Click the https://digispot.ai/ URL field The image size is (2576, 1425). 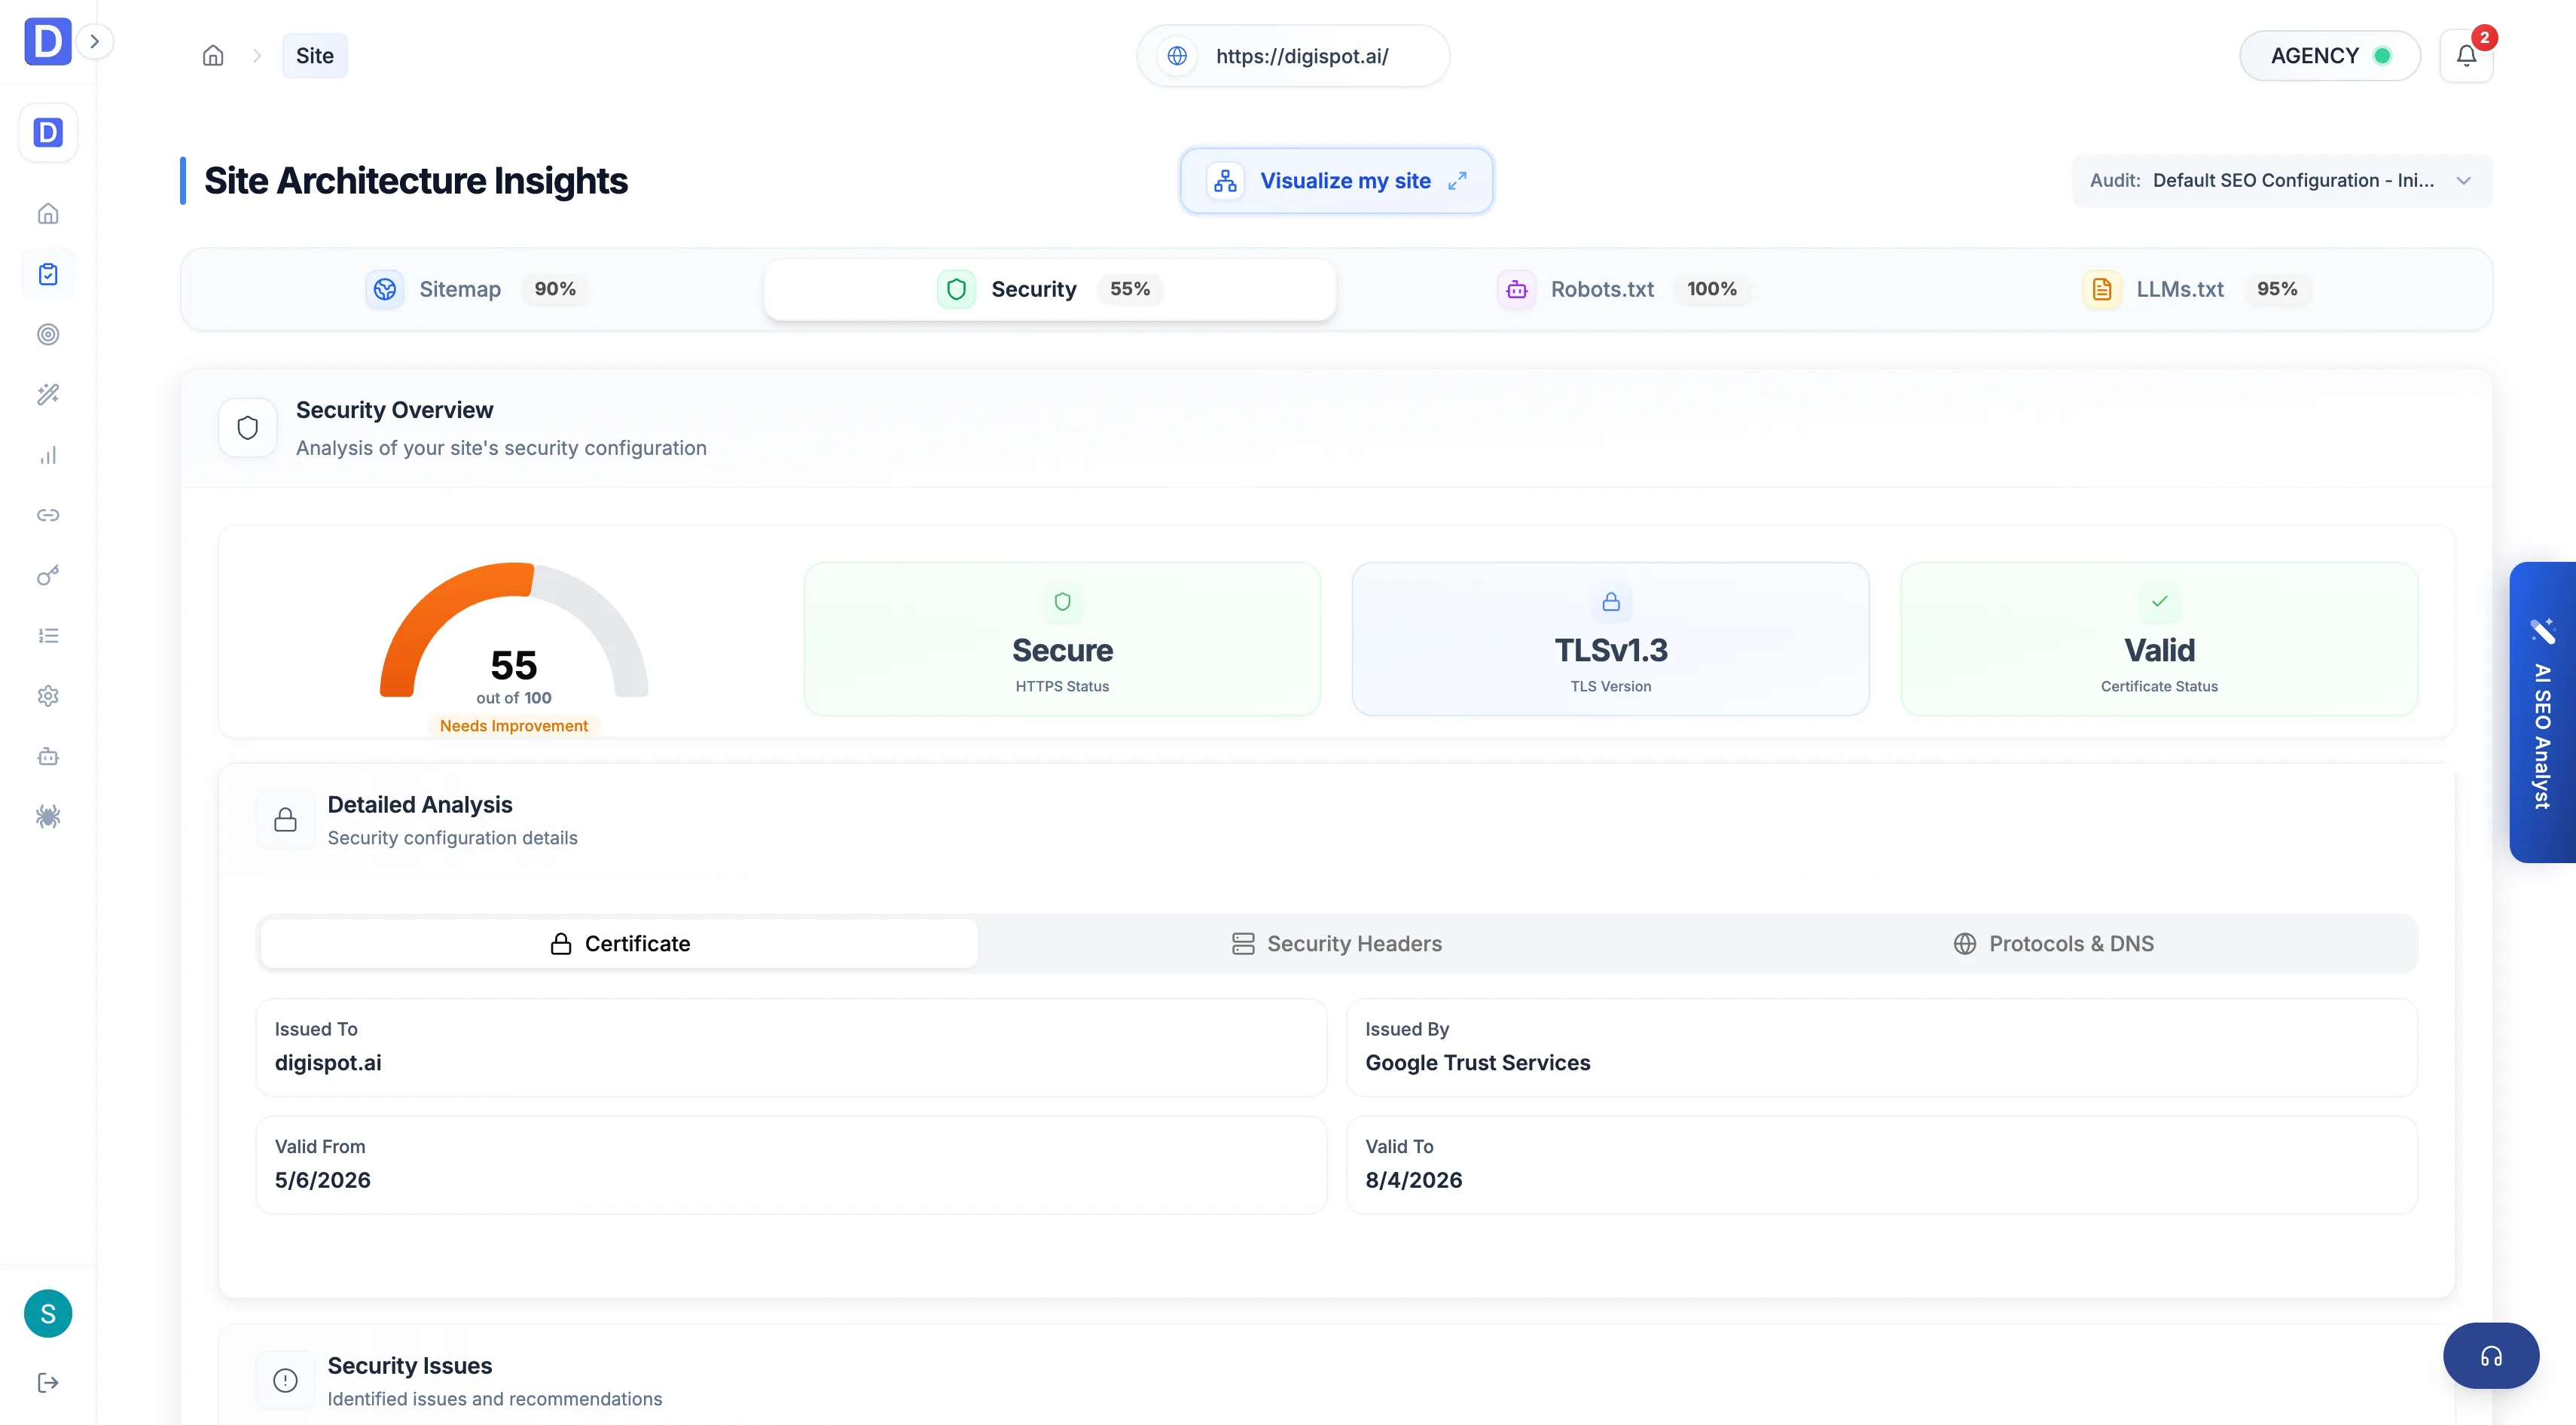(x=1293, y=56)
